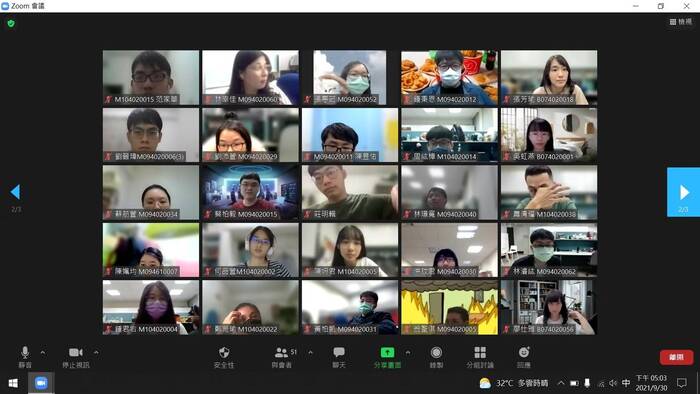Select participant tile M094020030
Viewport: 700px width, 394px height.
click(x=450, y=250)
